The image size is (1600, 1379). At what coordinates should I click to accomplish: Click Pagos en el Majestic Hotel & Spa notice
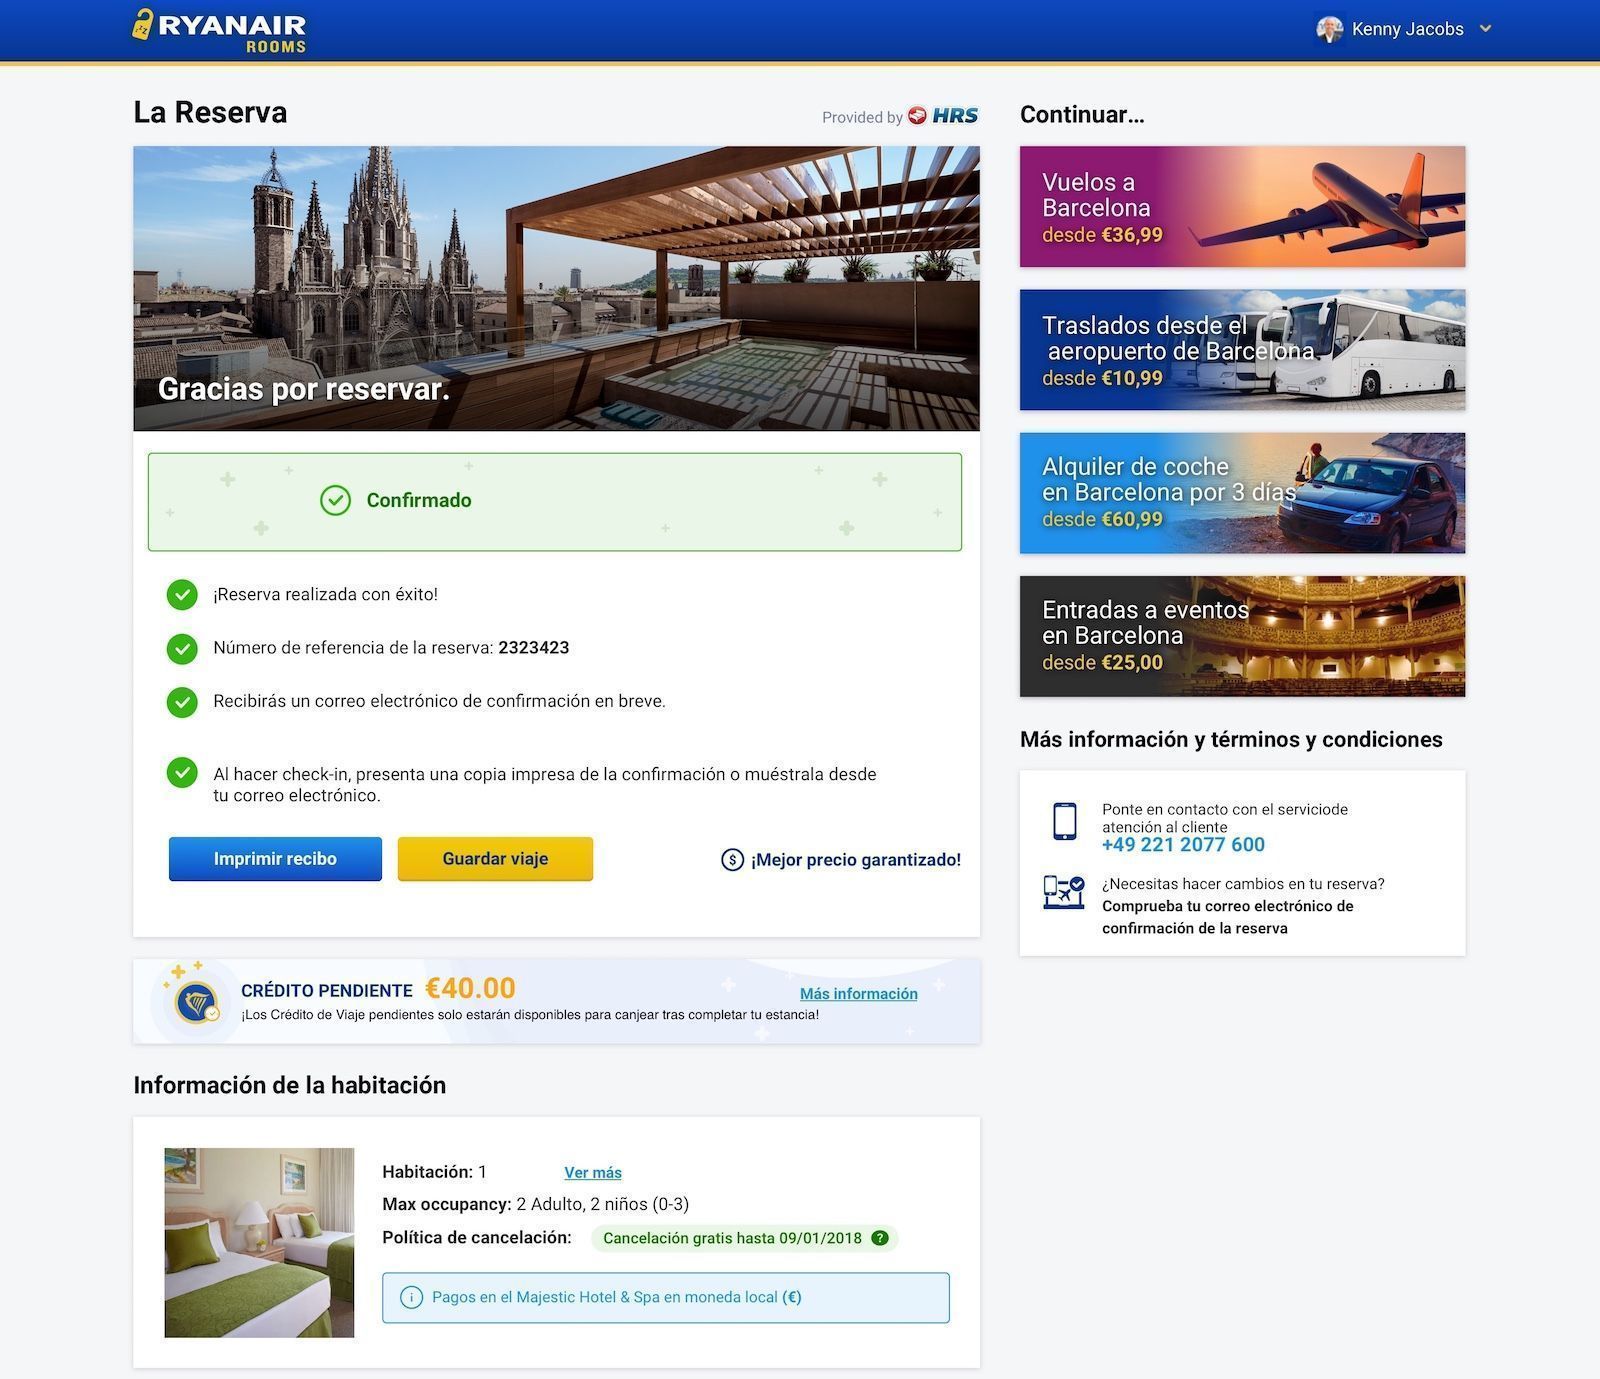coord(666,1297)
